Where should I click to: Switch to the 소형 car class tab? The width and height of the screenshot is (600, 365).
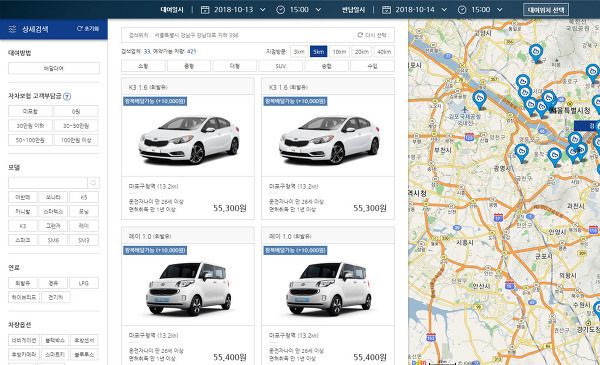143,66
